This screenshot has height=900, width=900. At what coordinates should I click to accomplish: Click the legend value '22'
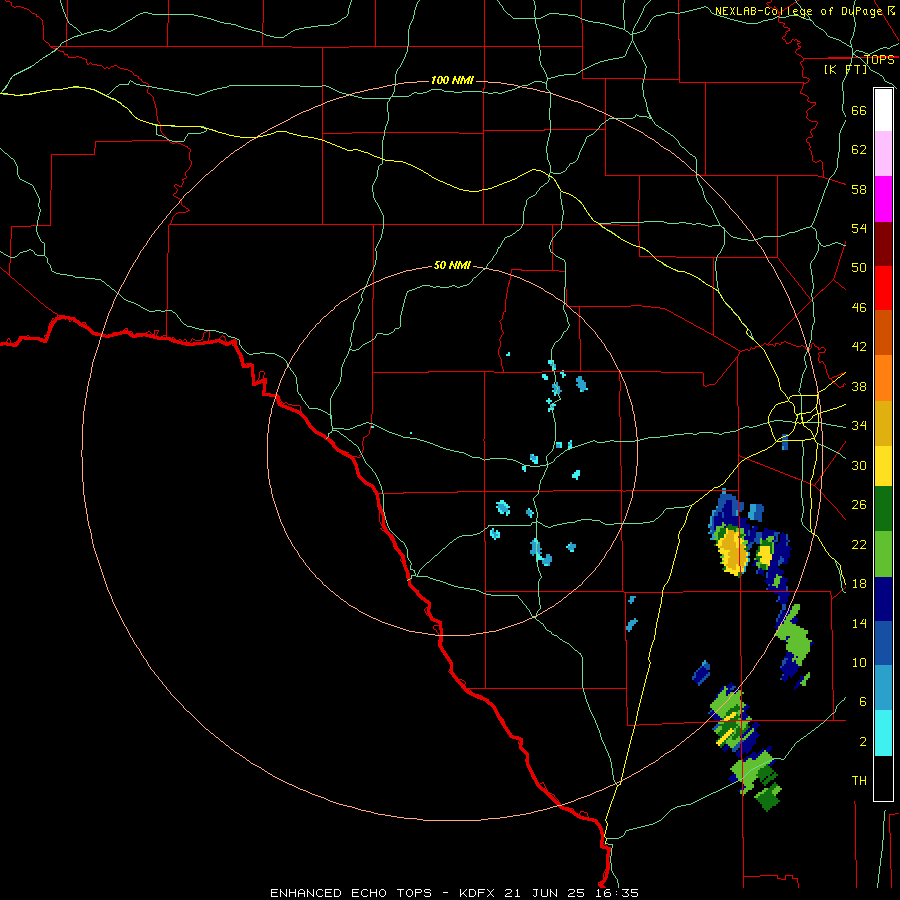point(859,544)
